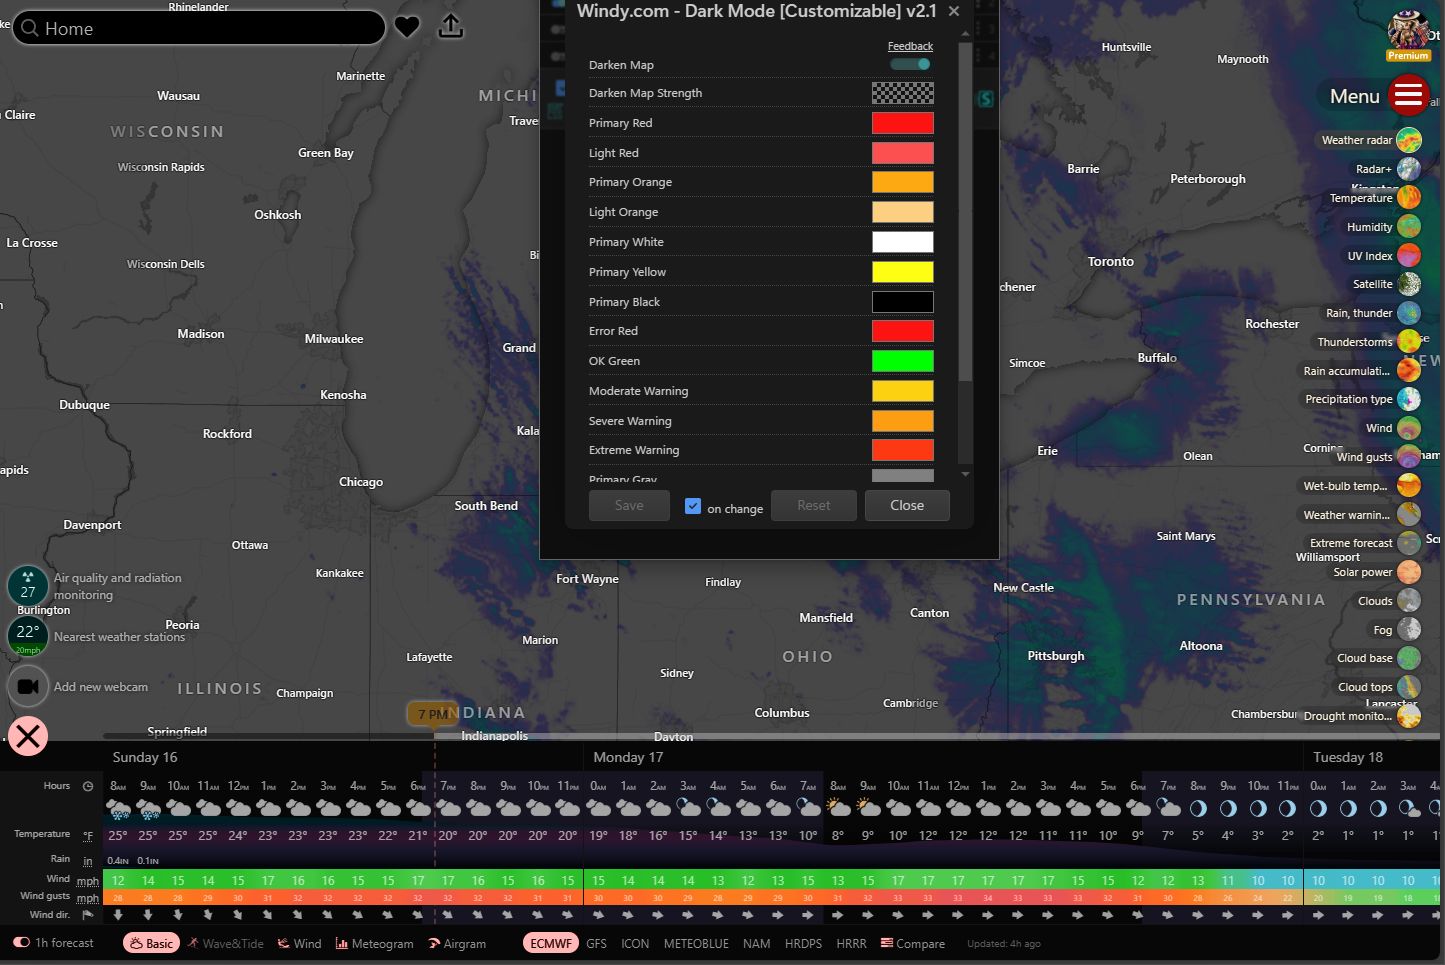Image resolution: width=1445 pixels, height=965 pixels.
Task: Show the UV Index layer
Action: tap(1409, 256)
